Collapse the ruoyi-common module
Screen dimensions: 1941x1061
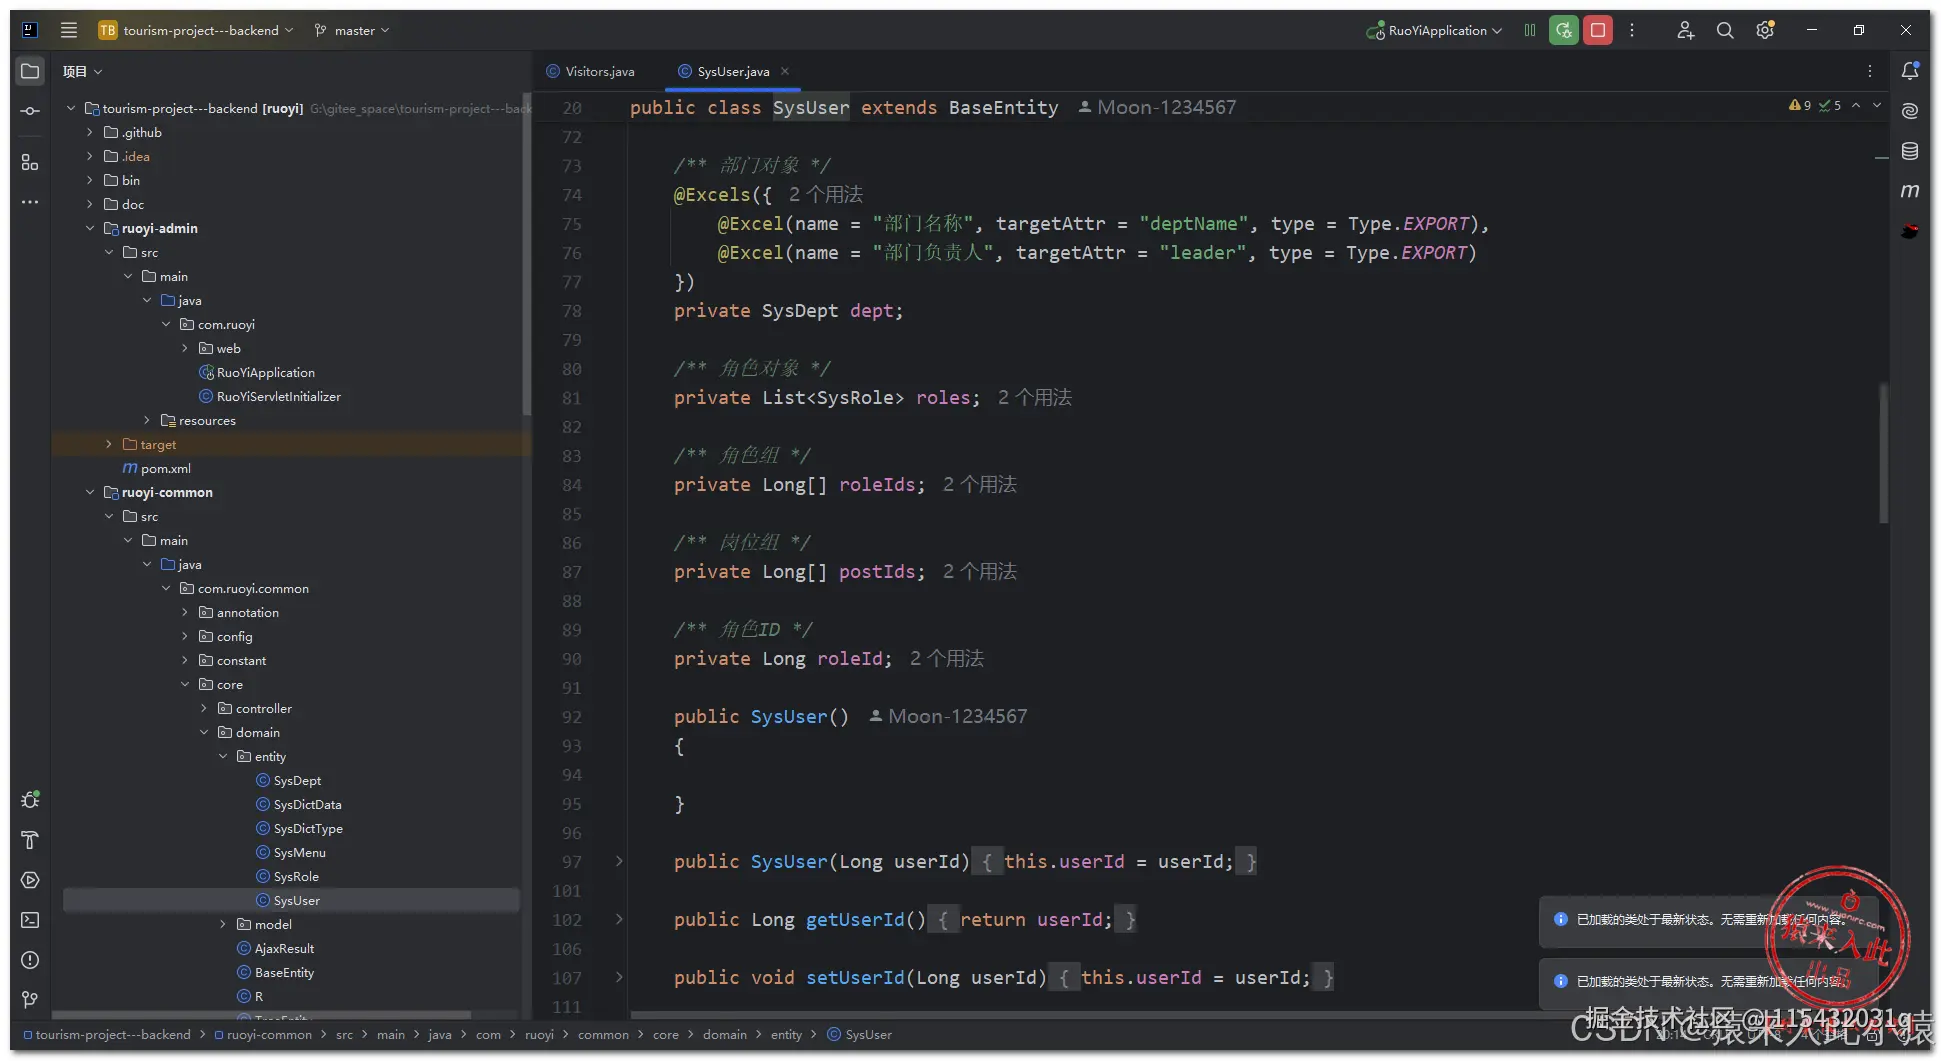click(x=90, y=492)
